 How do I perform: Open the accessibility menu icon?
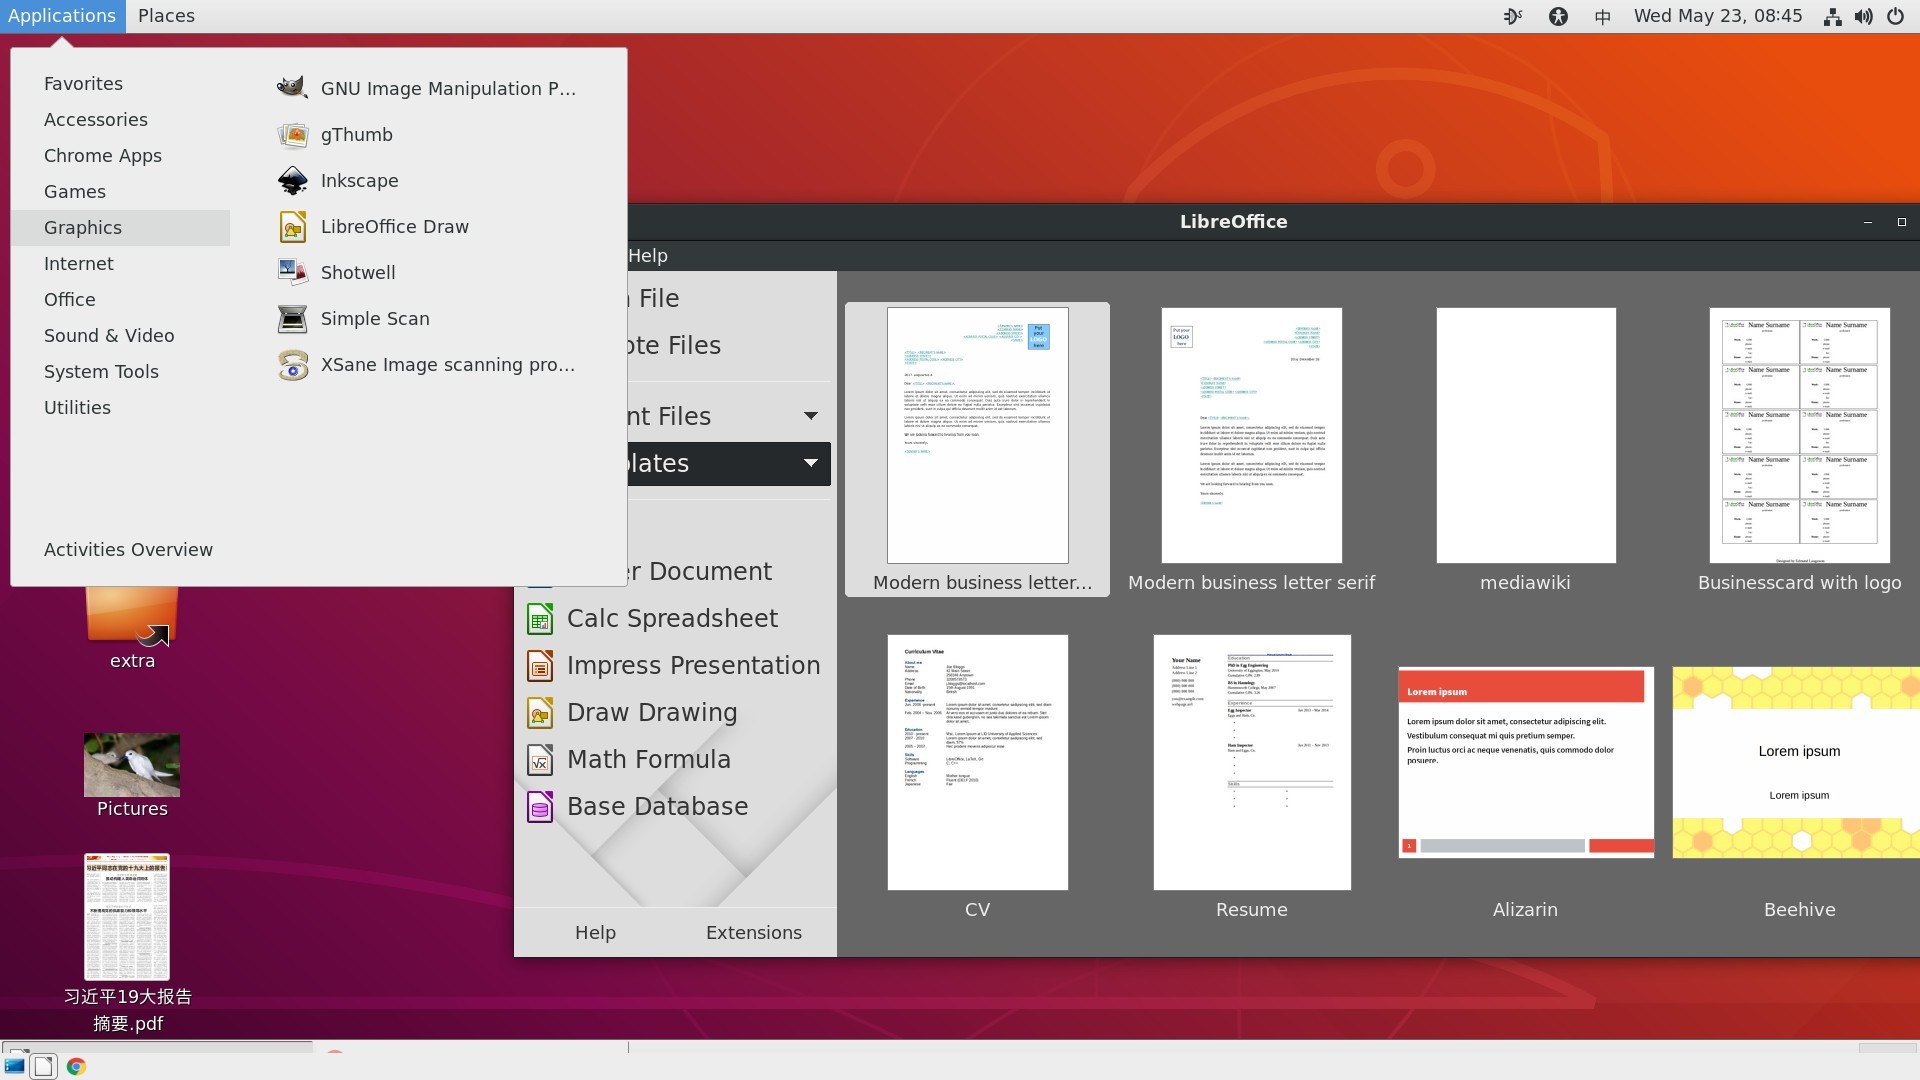coord(1558,16)
